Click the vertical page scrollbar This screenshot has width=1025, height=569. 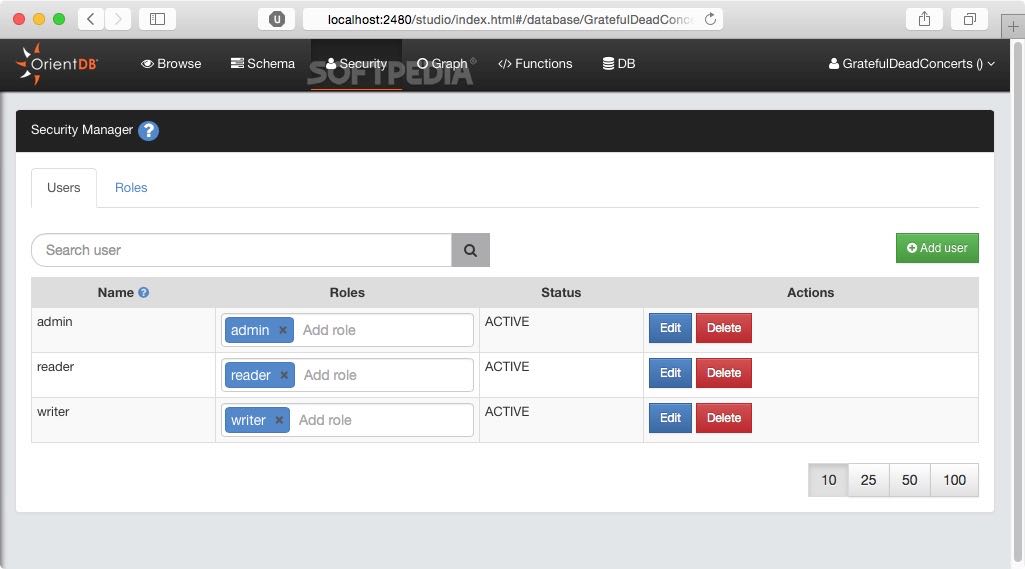[1017, 301]
